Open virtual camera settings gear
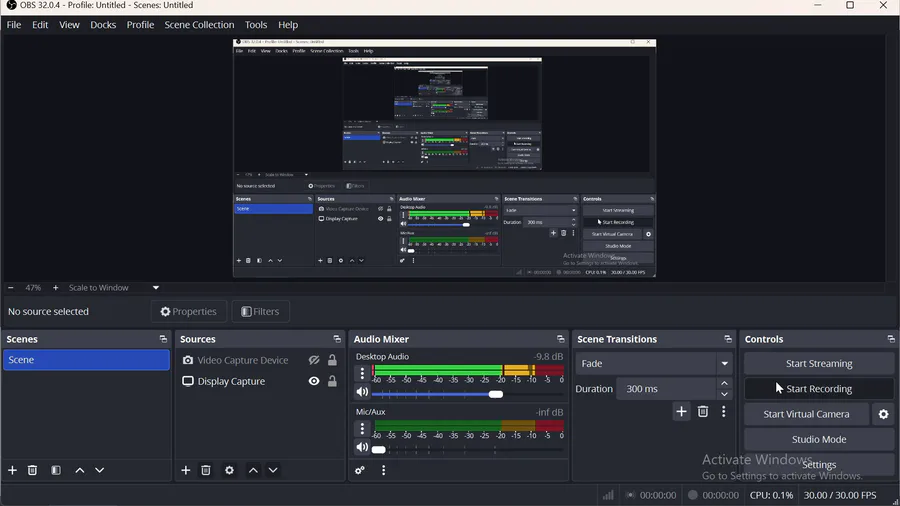This screenshot has height=506, width=900. (x=883, y=414)
